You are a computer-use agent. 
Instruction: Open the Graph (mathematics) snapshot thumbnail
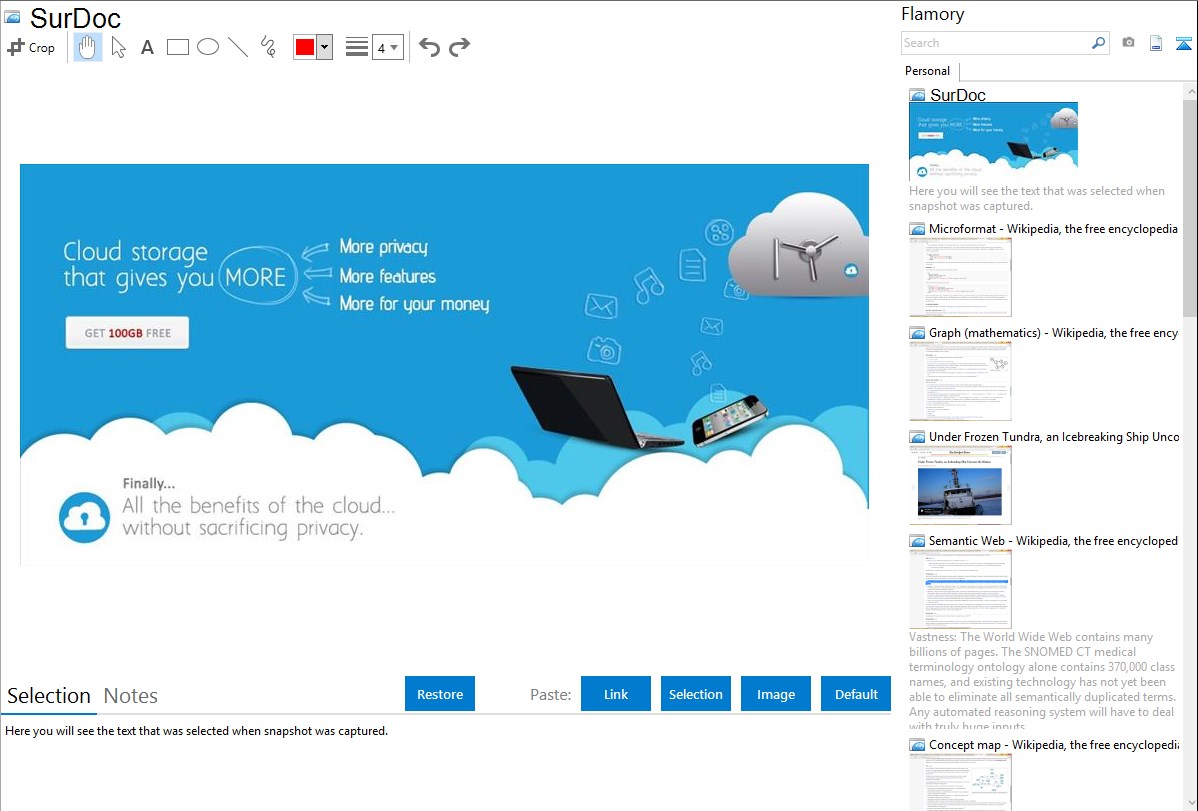click(960, 381)
